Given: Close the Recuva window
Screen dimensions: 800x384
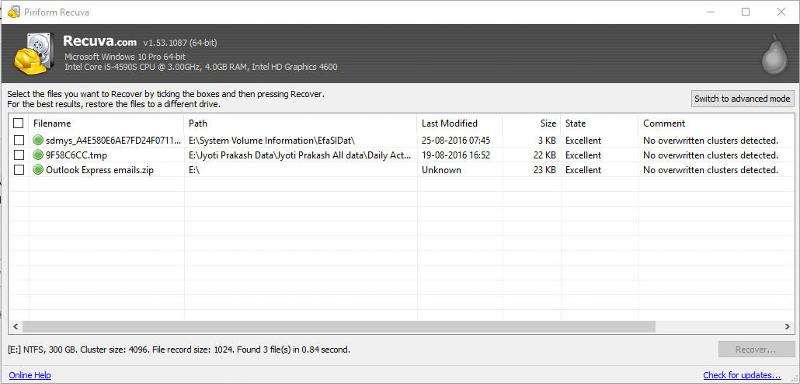Looking at the screenshot, I should click(781, 12).
